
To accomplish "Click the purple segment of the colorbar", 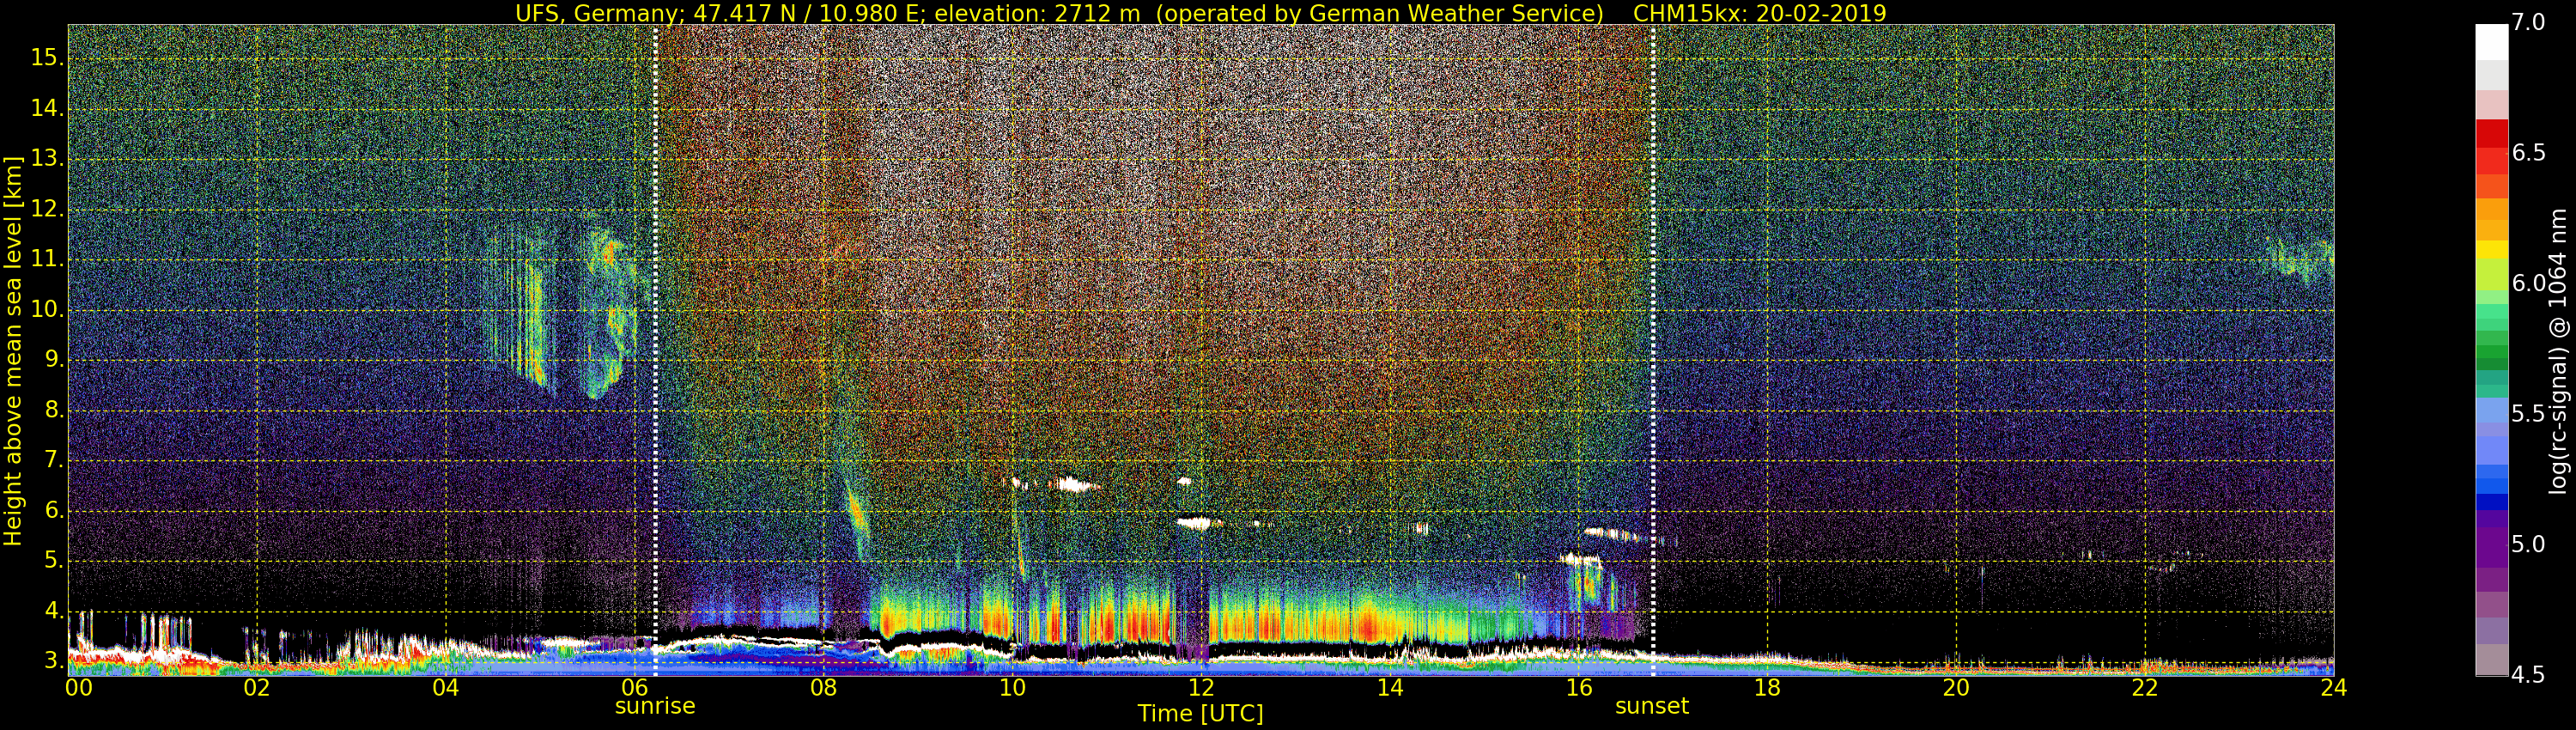I will tap(2491, 548).
